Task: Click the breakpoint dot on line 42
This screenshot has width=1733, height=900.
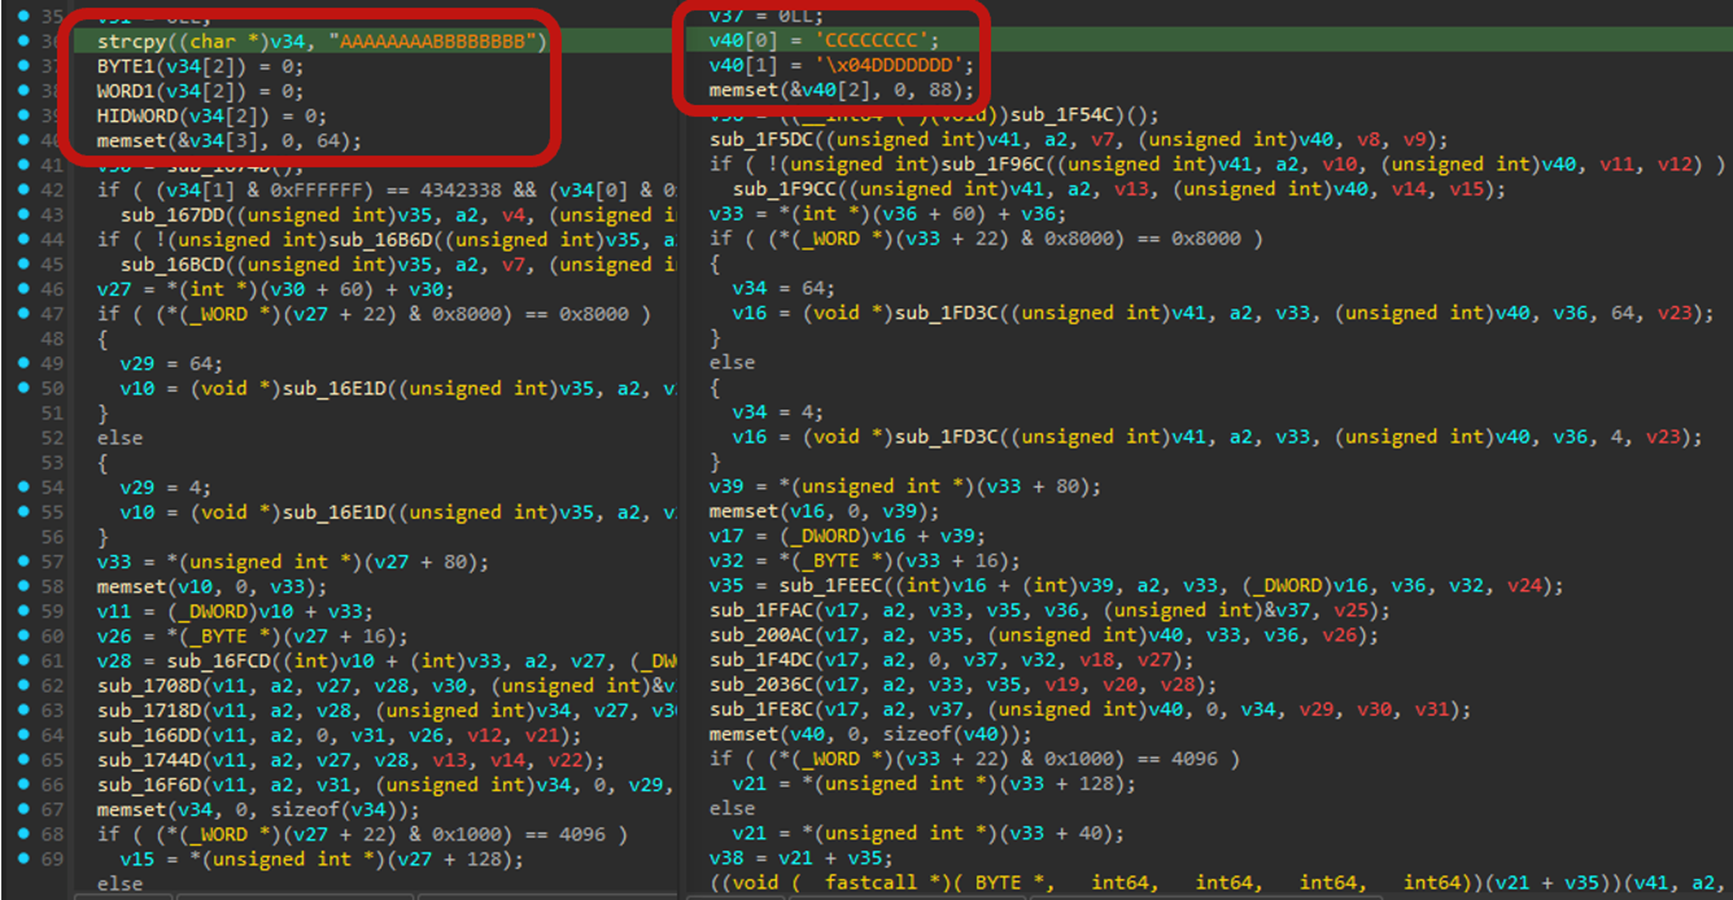Action: pyautogui.click(x=24, y=189)
